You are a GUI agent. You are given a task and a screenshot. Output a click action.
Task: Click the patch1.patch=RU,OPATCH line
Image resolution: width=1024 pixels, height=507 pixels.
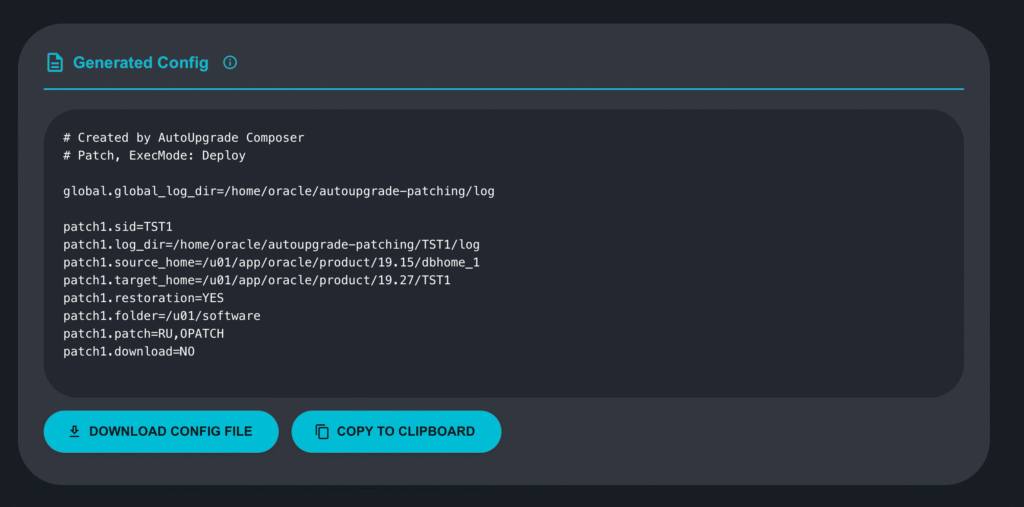143,334
